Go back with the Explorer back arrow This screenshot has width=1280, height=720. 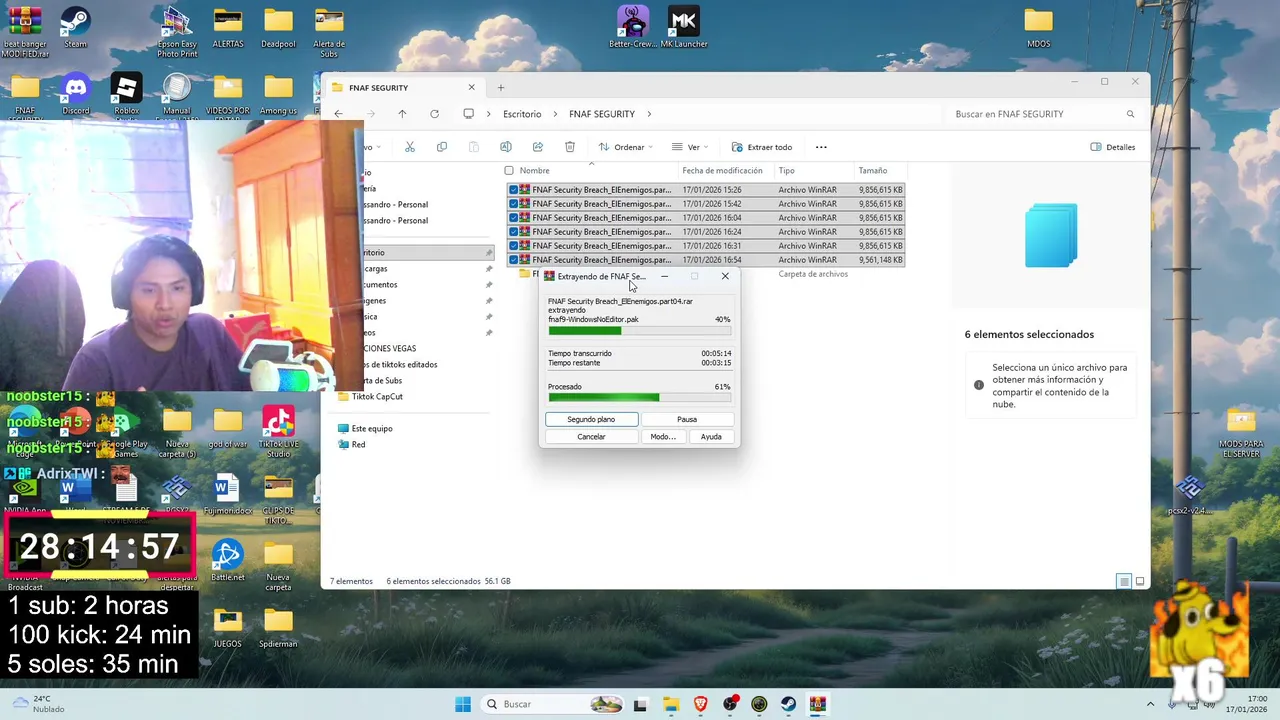click(x=338, y=114)
